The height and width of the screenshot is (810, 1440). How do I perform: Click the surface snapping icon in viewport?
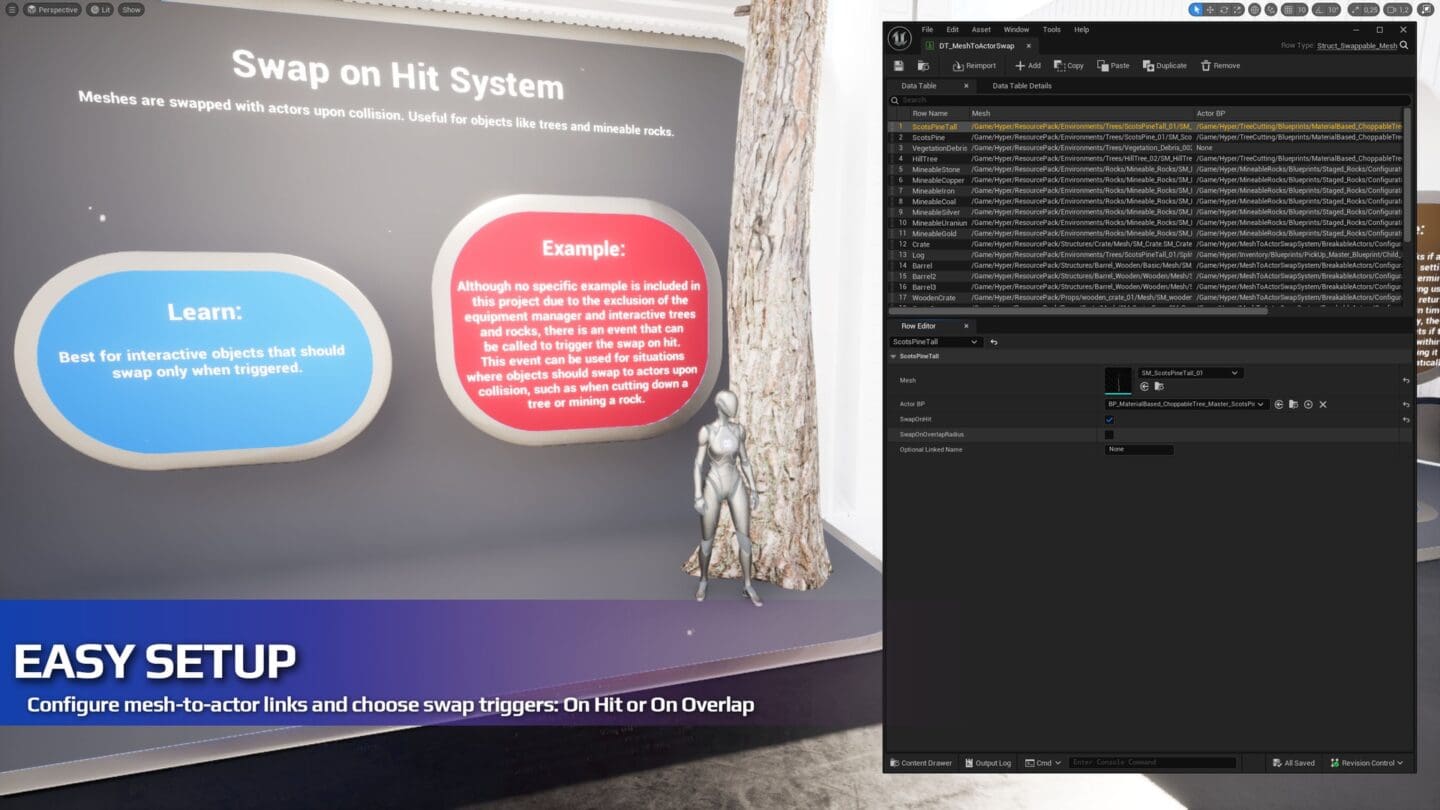[x=1271, y=9]
